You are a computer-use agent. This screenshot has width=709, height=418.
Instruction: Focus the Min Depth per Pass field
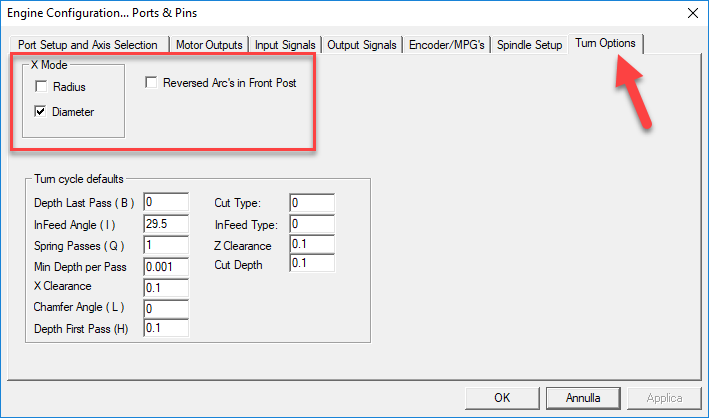click(166, 266)
